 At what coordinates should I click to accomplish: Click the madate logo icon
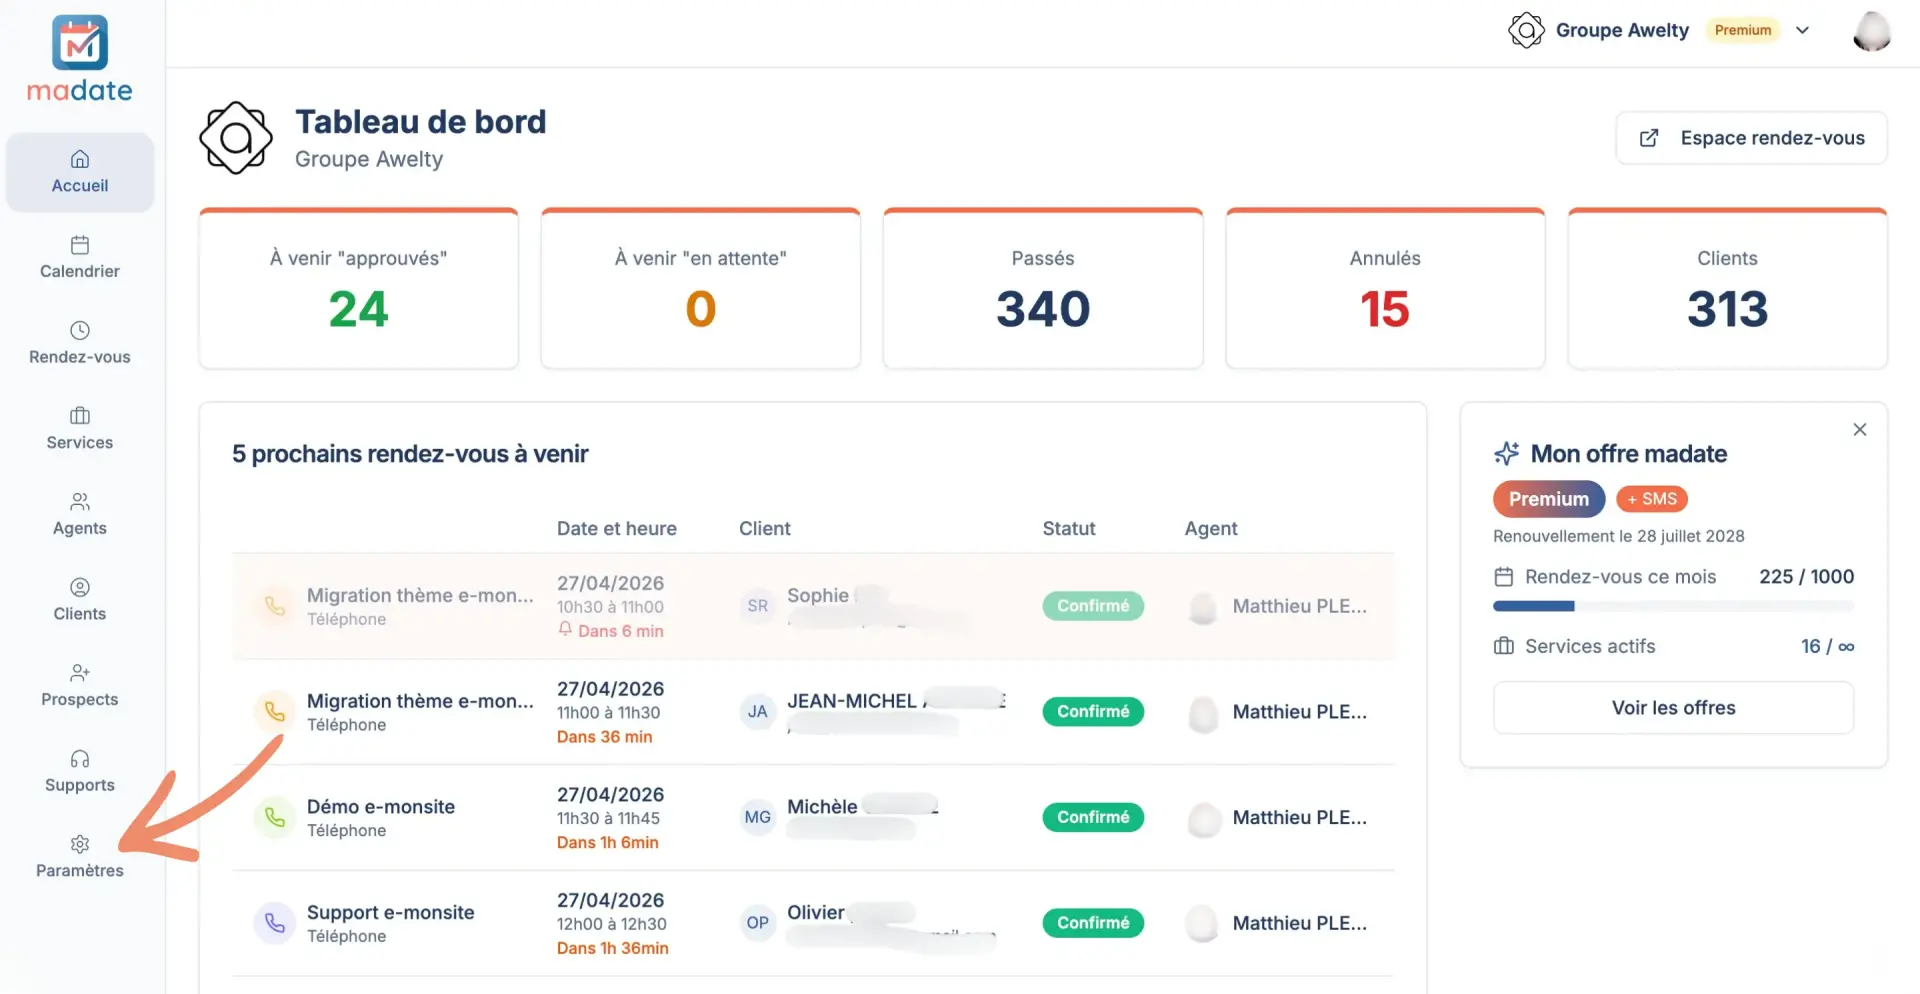[x=80, y=42]
